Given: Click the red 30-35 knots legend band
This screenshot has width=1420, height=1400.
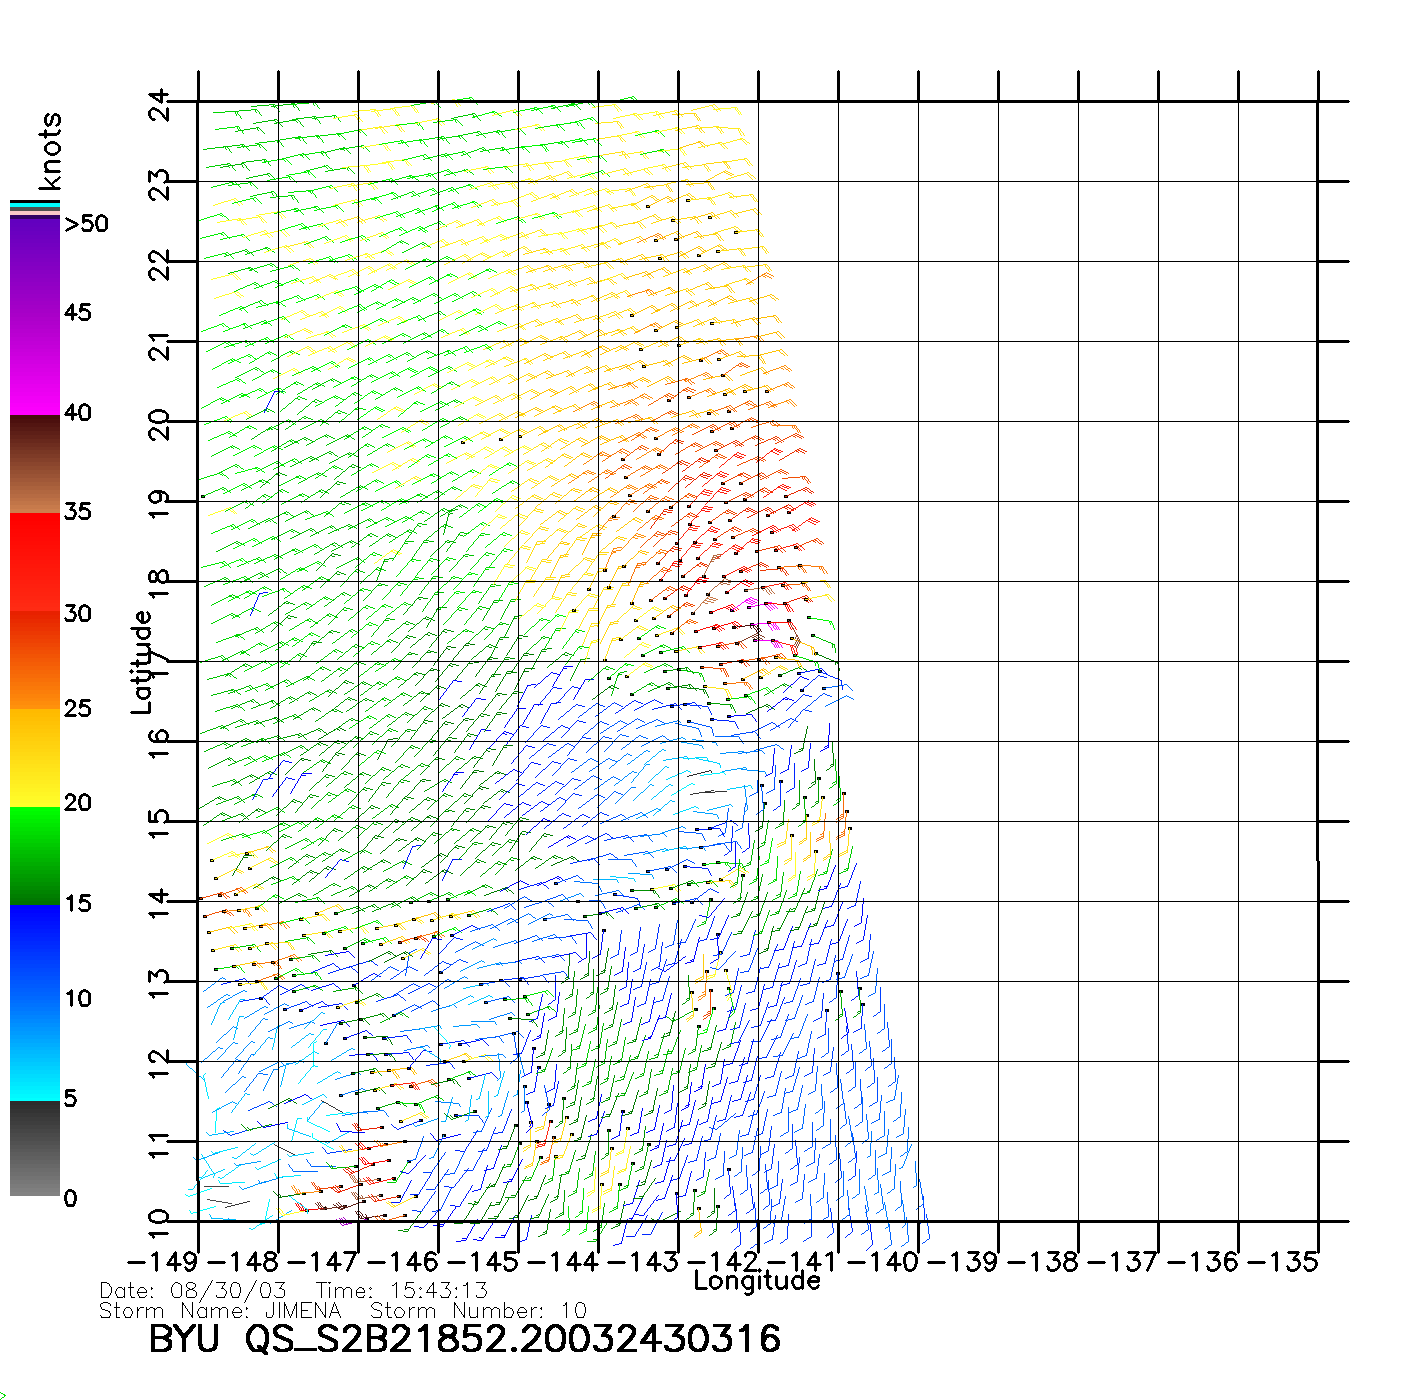Looking at the screenshot, I should [x=35, y=562].
